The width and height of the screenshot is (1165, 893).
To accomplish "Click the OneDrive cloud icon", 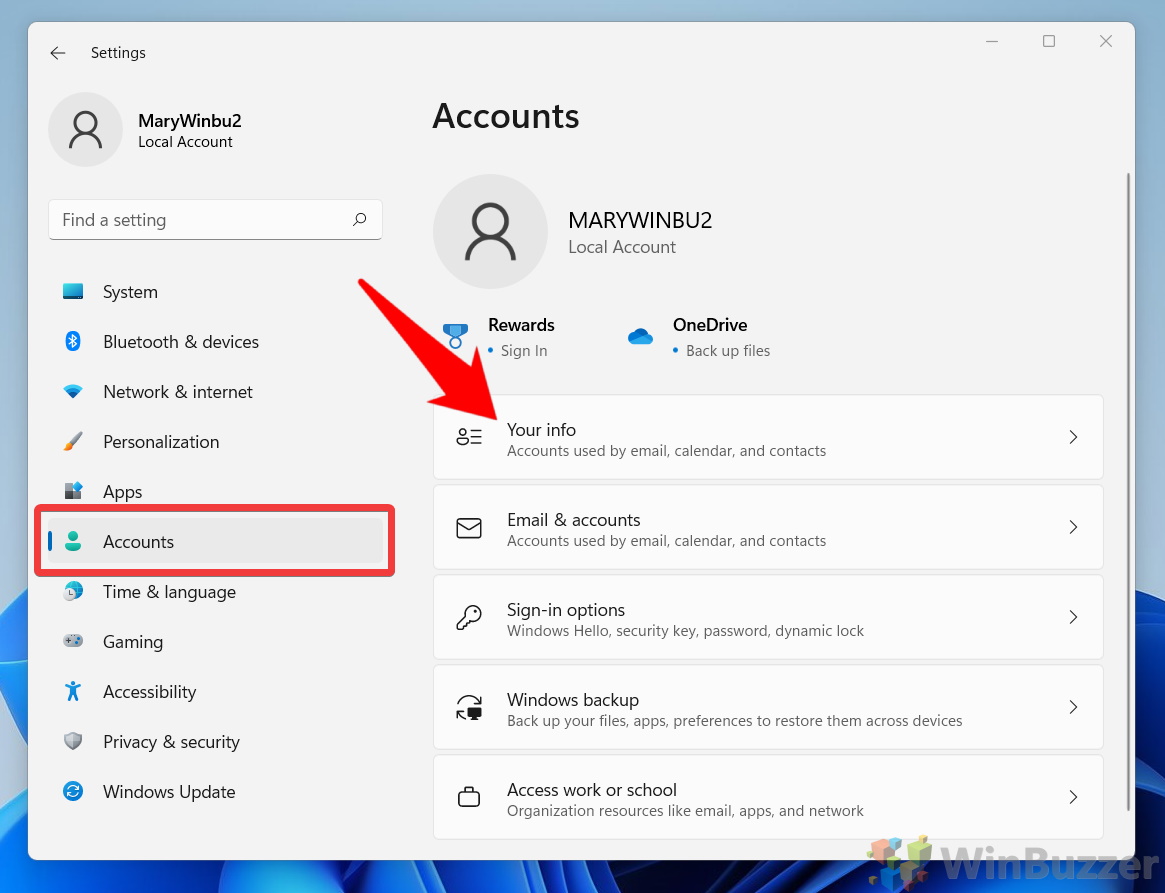I will [x=640, y=337].
